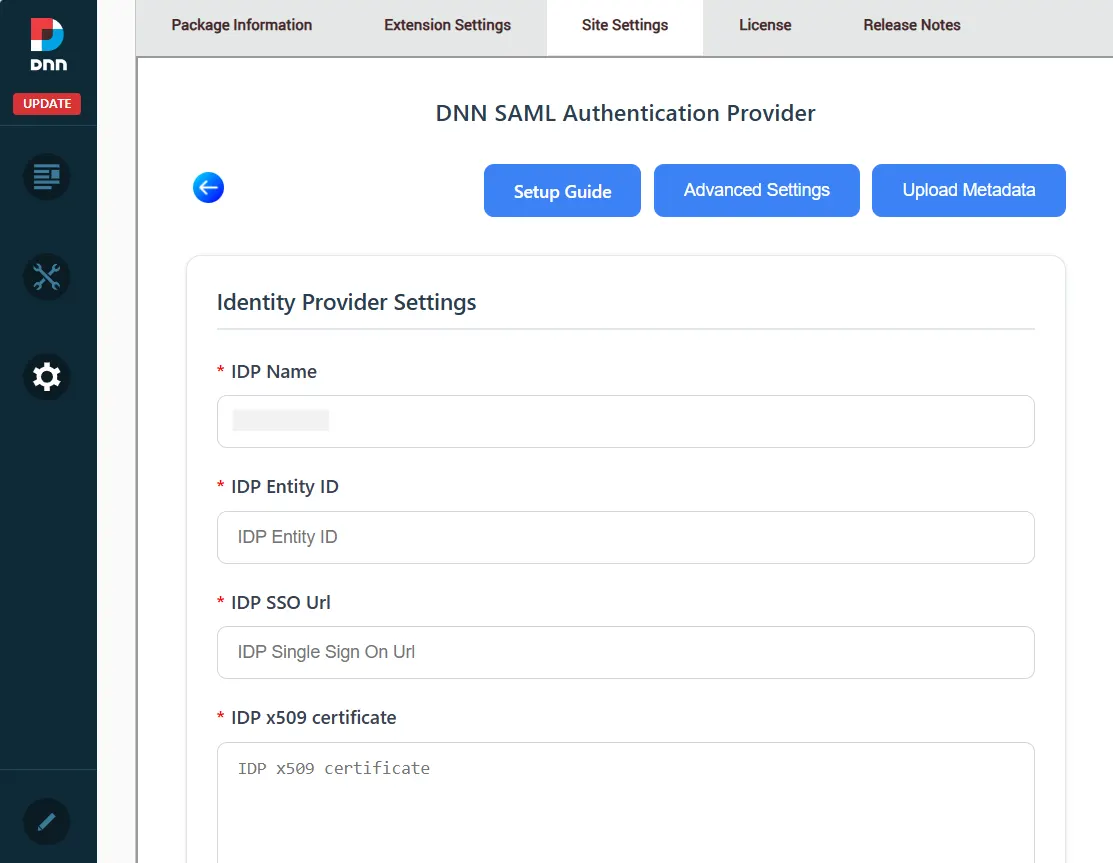The width and height of the screenshot is (1113, 863).
Task: Open Advanced Settings
Action: coord(757,191)
